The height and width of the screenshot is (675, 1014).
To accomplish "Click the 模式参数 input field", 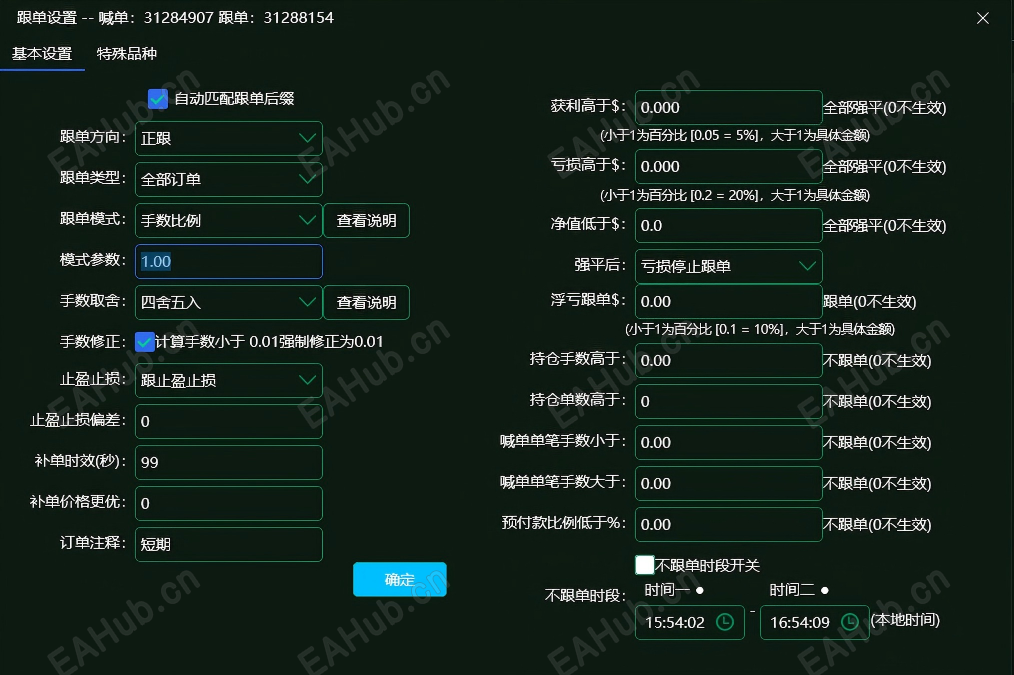I will [x=228, y=261].
